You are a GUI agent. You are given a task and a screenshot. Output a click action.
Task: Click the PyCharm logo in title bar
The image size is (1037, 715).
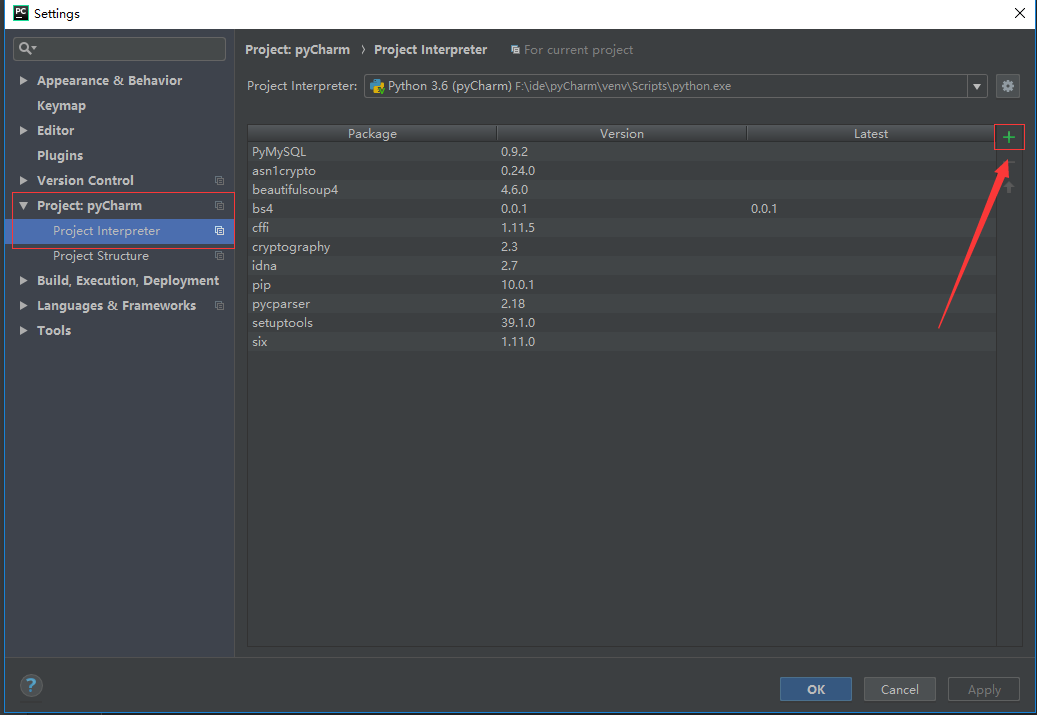click(x=21, y=13)
